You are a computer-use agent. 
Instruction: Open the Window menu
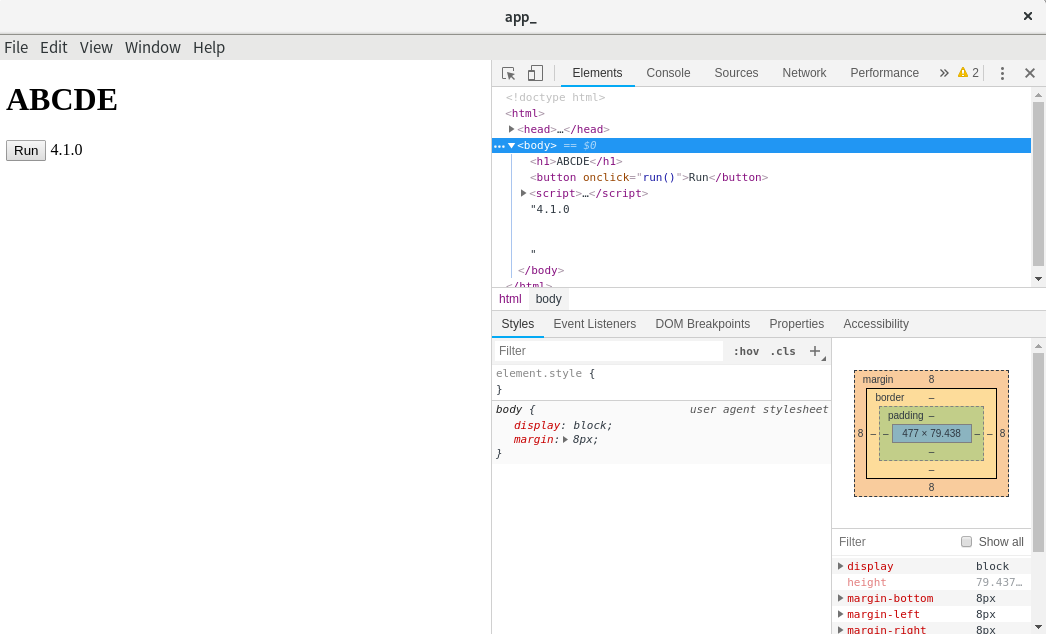[153, 47]
